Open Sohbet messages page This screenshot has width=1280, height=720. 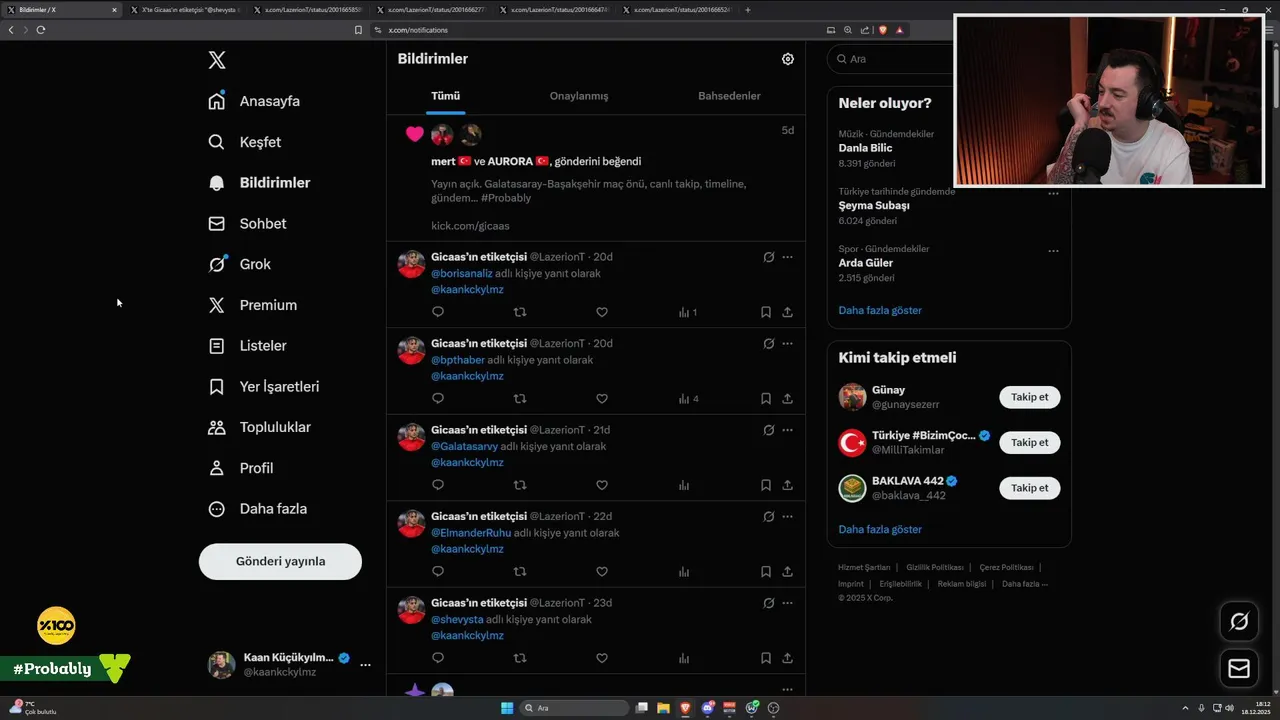coord(247,224)
